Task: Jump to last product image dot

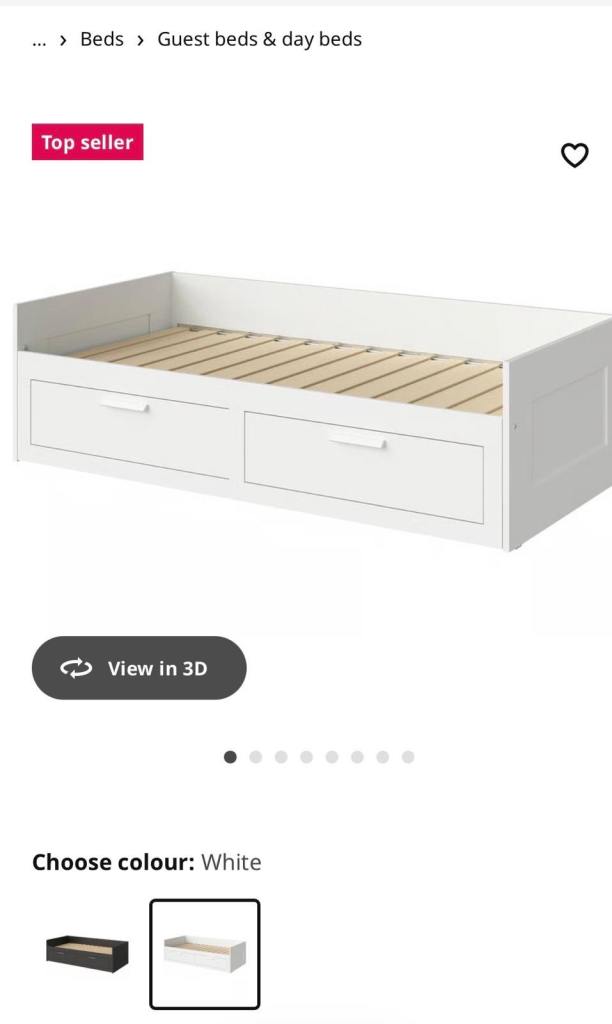Action: (408, 757)
